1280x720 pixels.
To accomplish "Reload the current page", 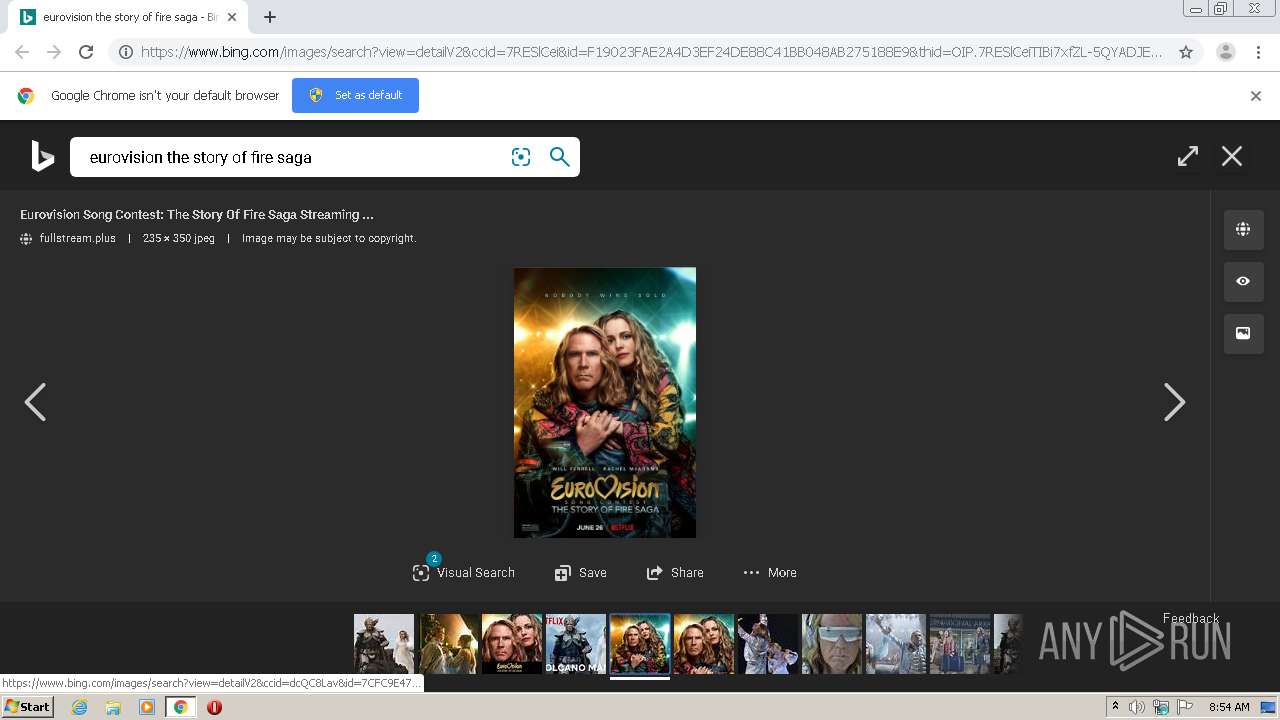I will click(86, 52).
